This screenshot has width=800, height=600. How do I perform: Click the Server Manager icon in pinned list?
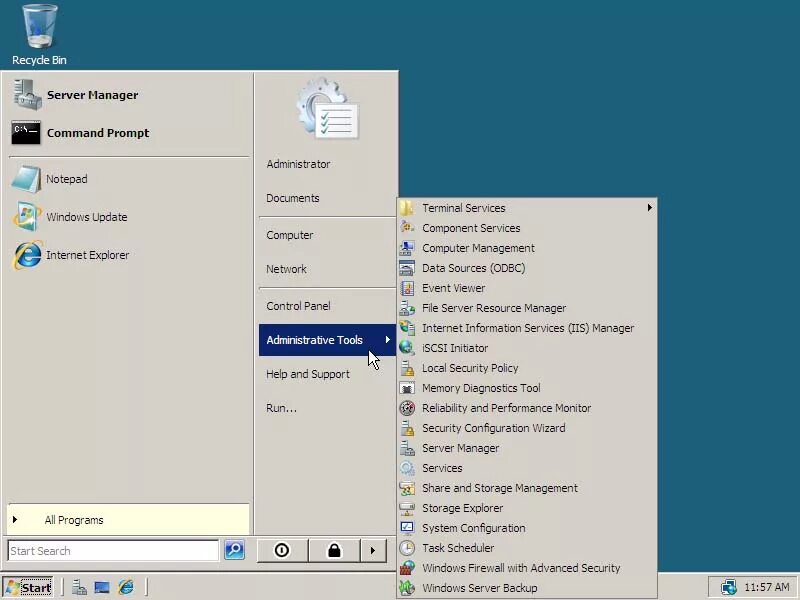pyautogui.click(x=27, y=95)
